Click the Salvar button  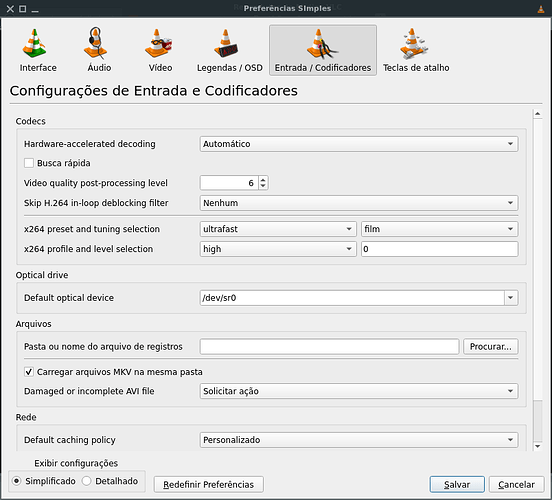tap(457, 485)
